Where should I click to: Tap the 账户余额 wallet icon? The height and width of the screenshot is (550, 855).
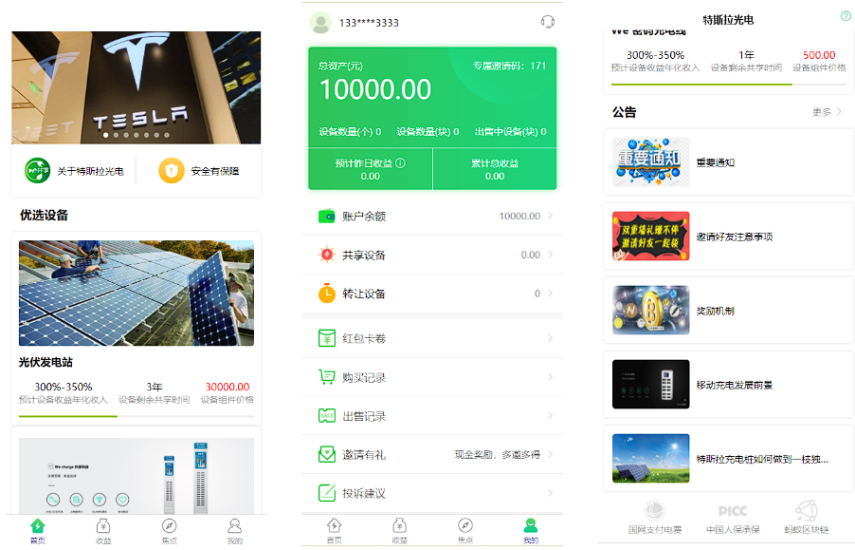point(326,216)
